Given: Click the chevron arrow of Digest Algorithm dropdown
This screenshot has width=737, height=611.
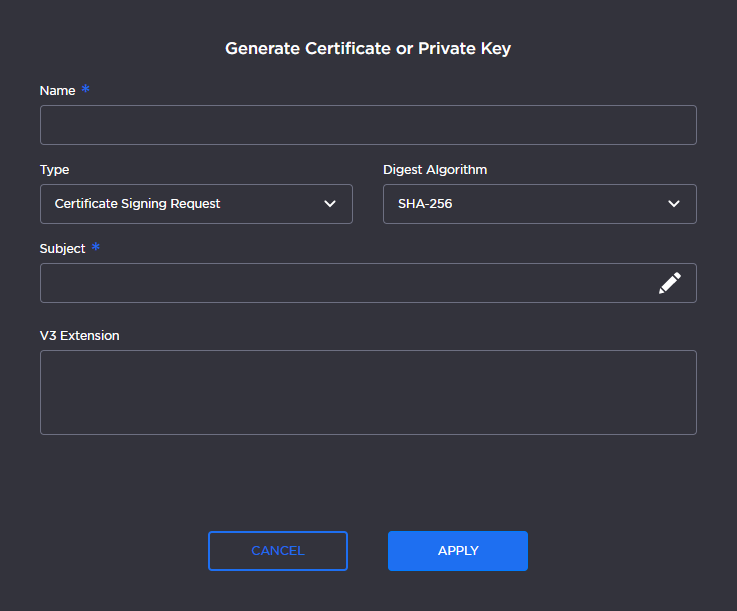Looking at the screenshot, I should pos(673,204).
